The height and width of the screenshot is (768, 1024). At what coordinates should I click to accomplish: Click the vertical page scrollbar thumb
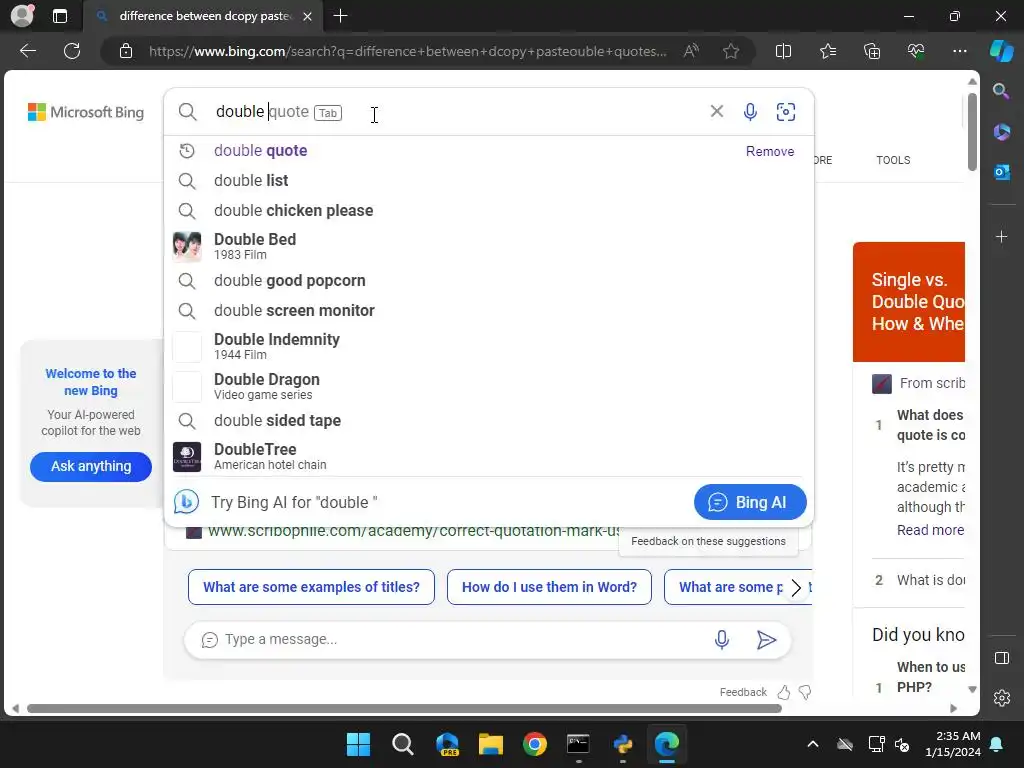[x=972, y=131]
